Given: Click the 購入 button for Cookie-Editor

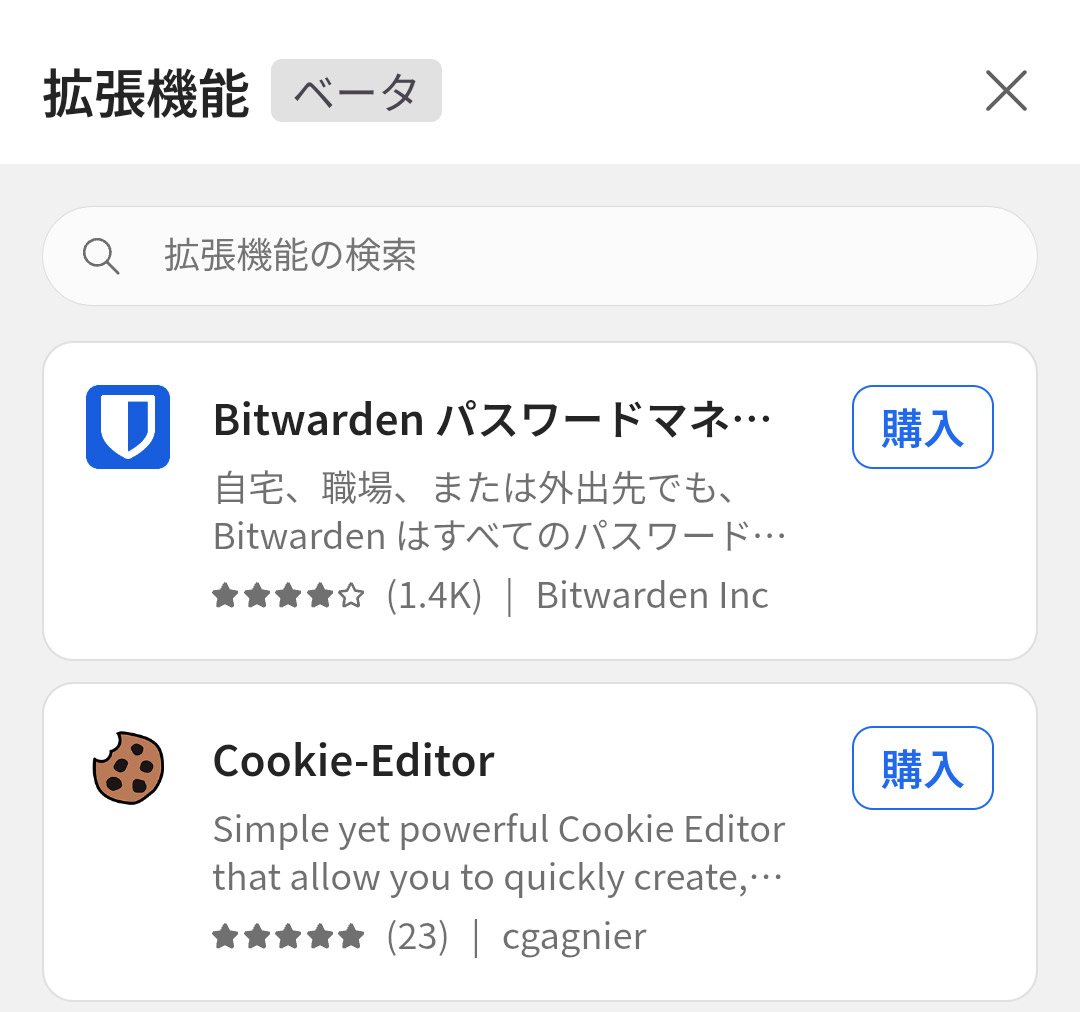Looking at the screenshot, I should pyautogui.click(x=922, y=768).
